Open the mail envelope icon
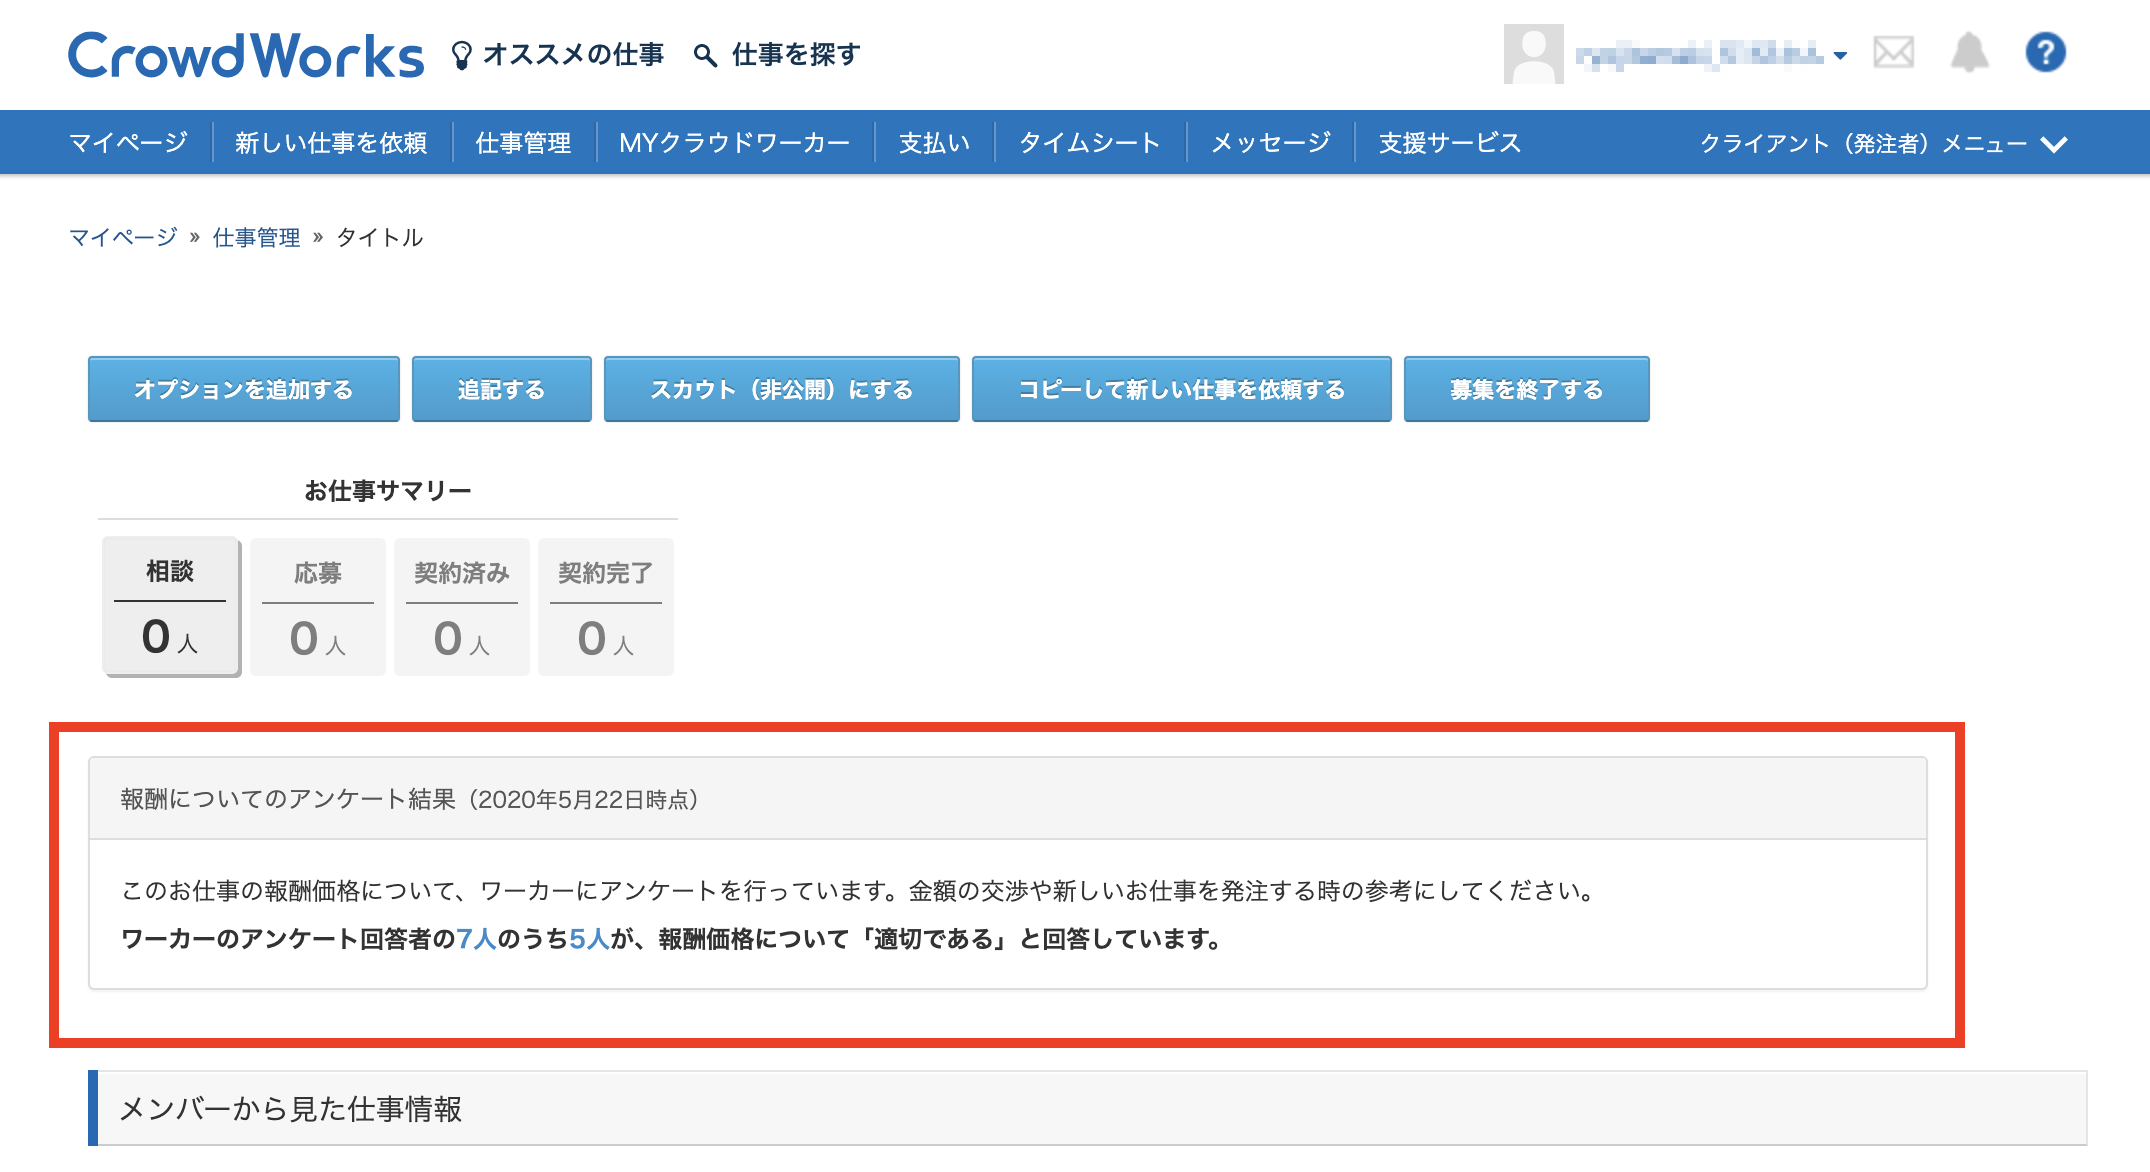The width and height of the screenshot is (2150, 1172). click(x=1893, y=52)
